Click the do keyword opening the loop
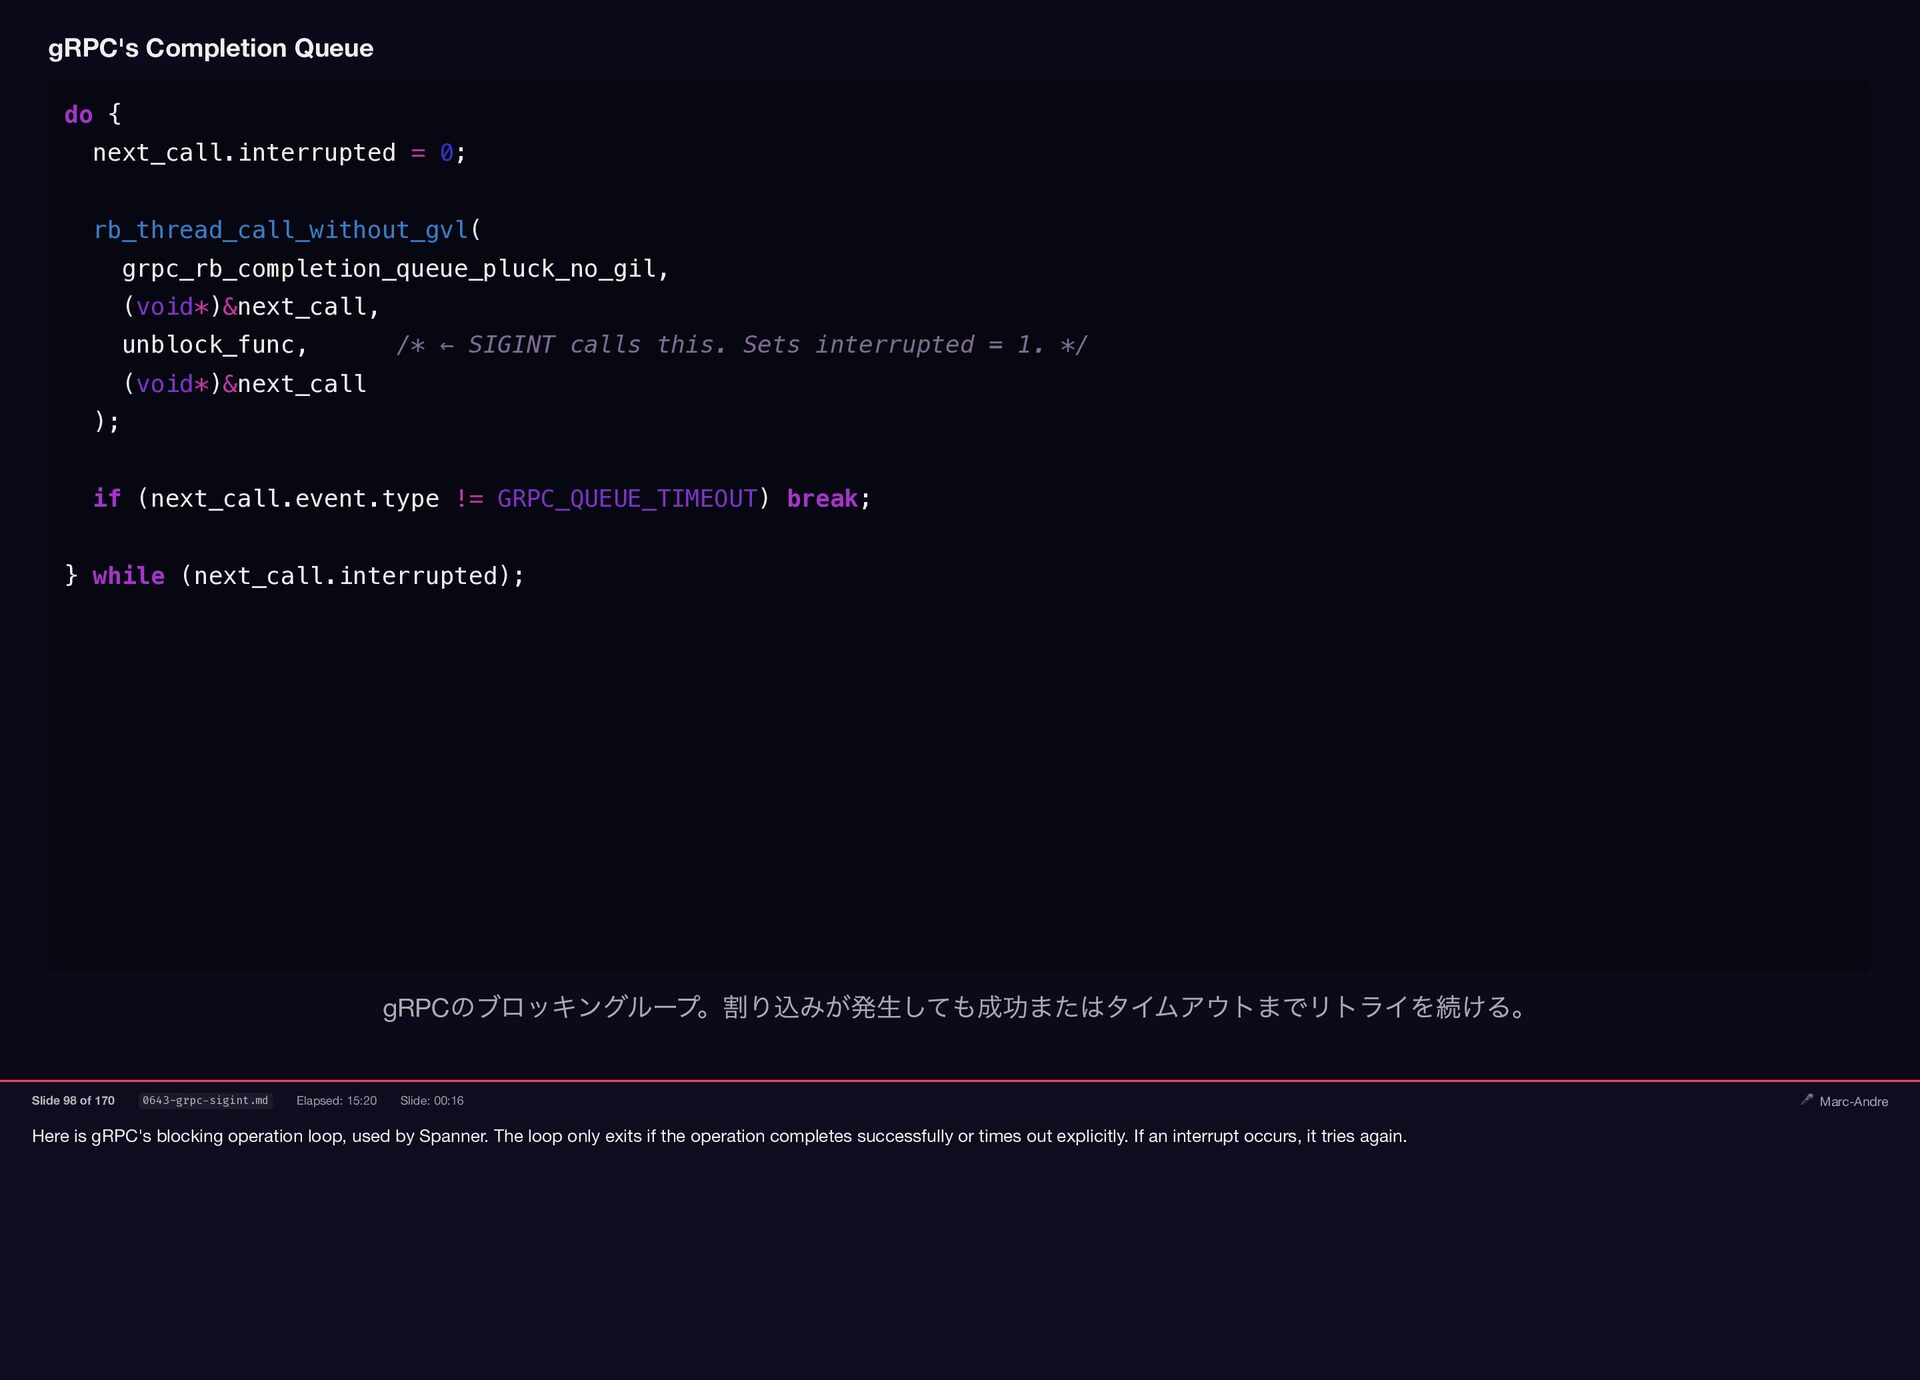 (78, 114)
